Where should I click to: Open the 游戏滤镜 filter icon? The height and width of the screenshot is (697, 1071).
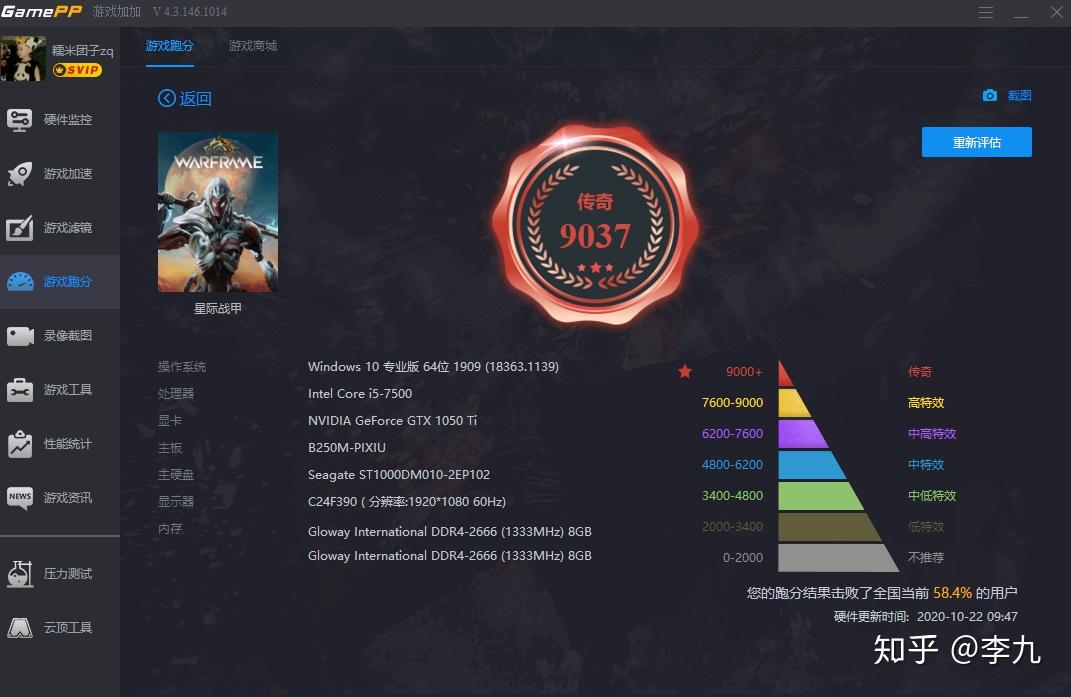coord(19,228)
